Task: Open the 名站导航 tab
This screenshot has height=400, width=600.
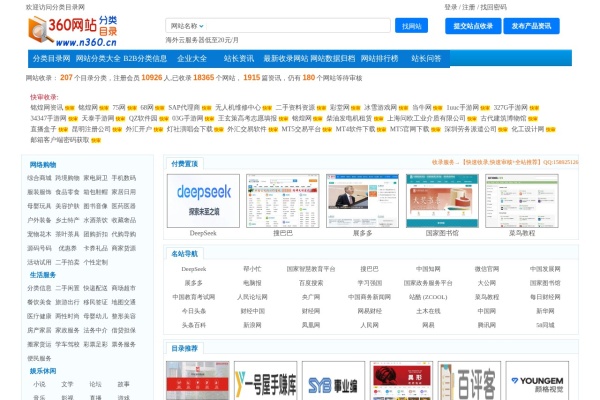Action: point(184,254)
